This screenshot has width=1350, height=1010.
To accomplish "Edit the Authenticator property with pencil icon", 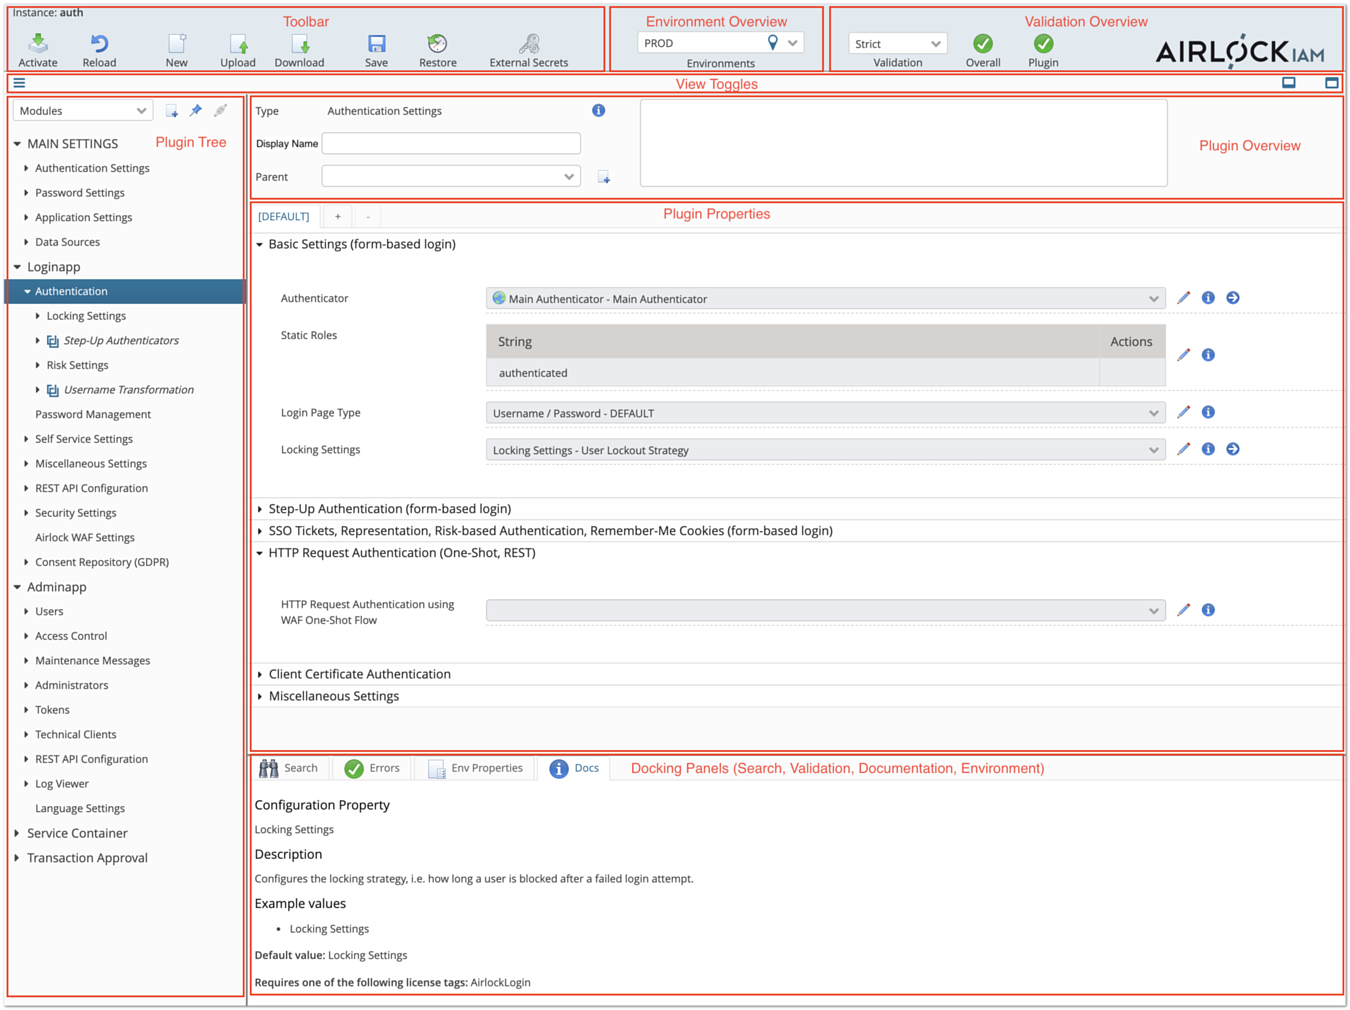I will (x=1183, y=298).
